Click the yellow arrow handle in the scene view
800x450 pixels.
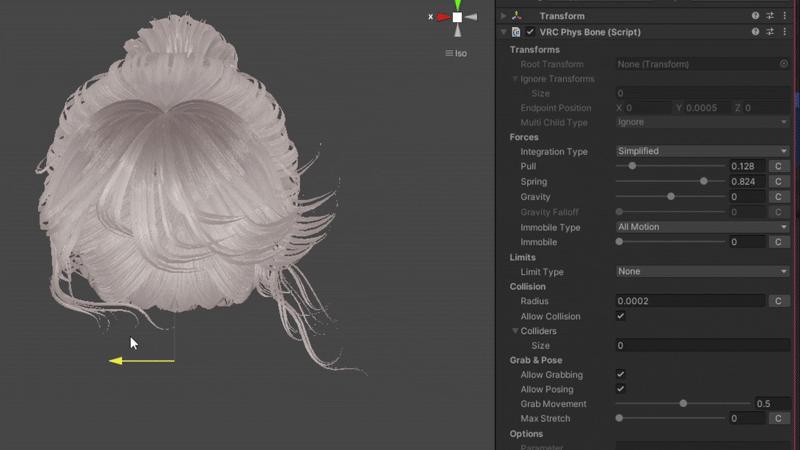coord(117,360)
